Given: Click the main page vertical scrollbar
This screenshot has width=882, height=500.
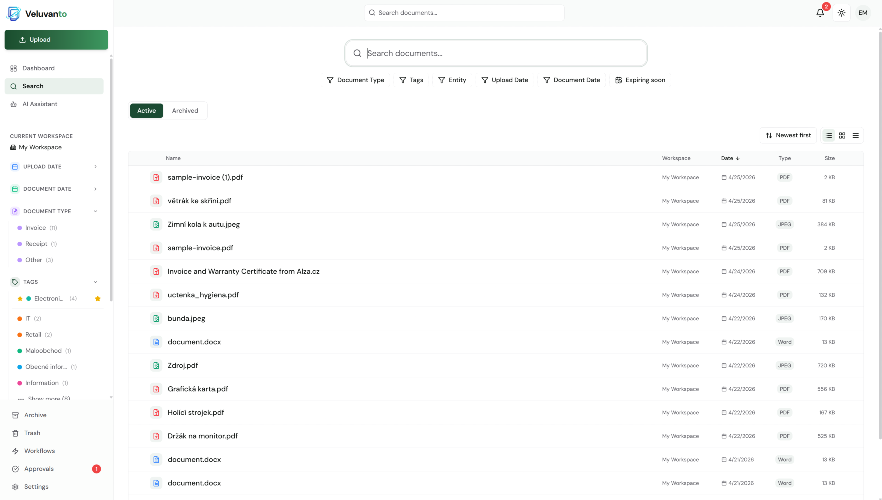Looking at the screenshot, I should pos(879,233).
